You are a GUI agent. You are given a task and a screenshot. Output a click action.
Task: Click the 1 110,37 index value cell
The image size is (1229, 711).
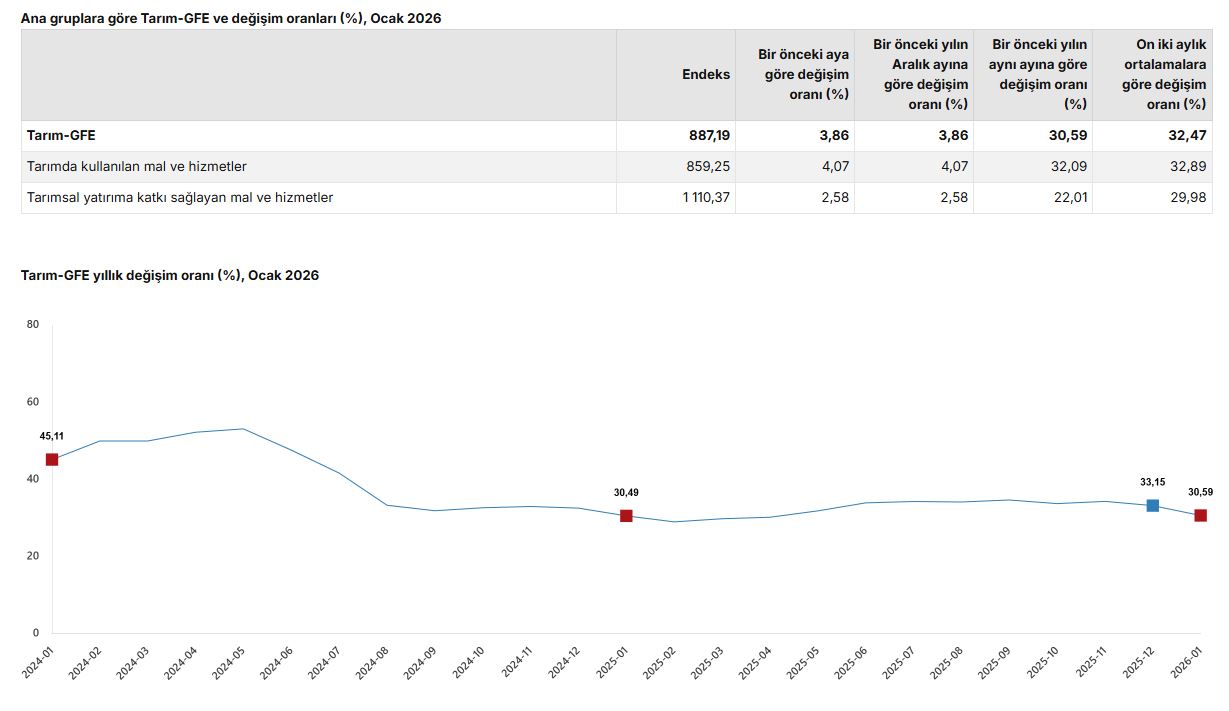(x=706, y=198)
